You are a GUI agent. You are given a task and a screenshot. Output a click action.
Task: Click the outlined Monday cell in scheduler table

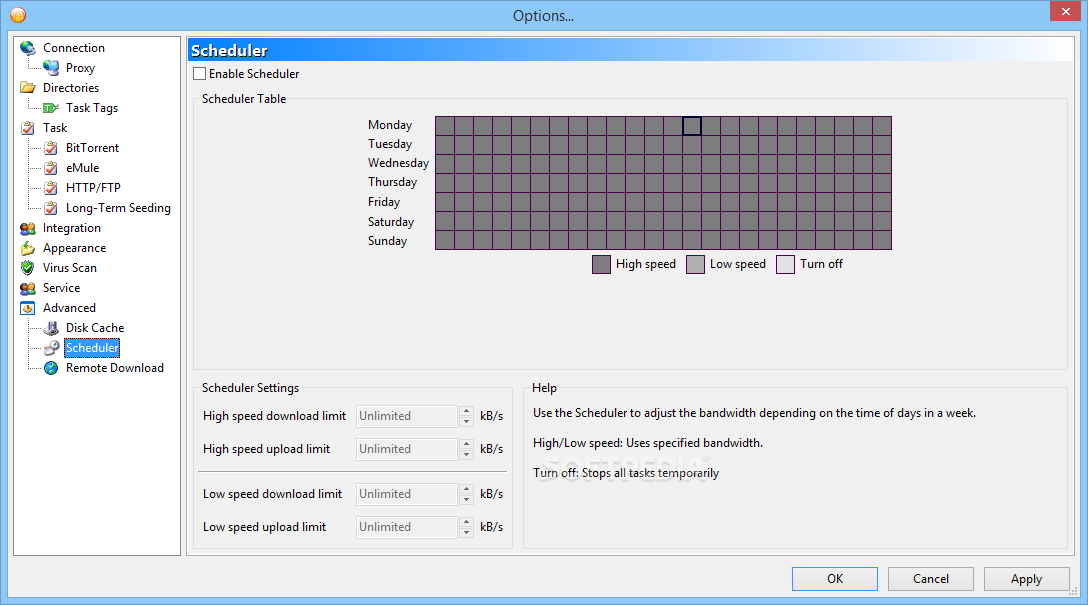point(692,126)
